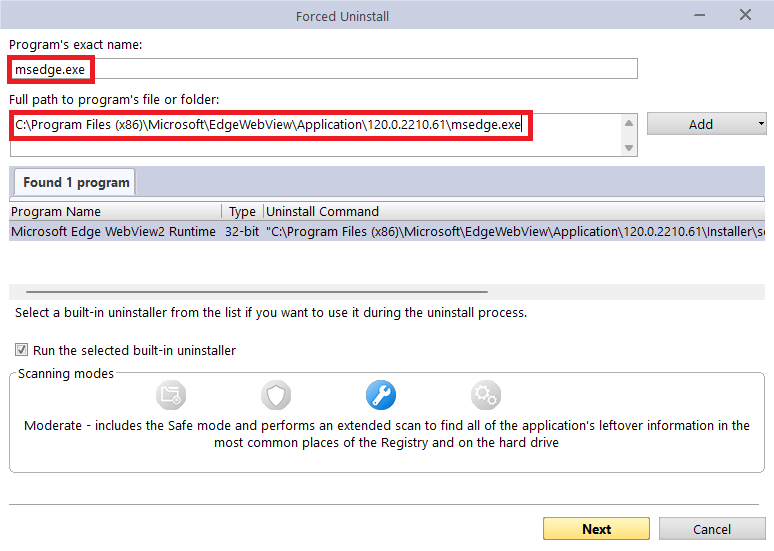774x551 pixels.
Task: Choose the Moderate mode wrench icon
Action: click(x=381, y=396)
